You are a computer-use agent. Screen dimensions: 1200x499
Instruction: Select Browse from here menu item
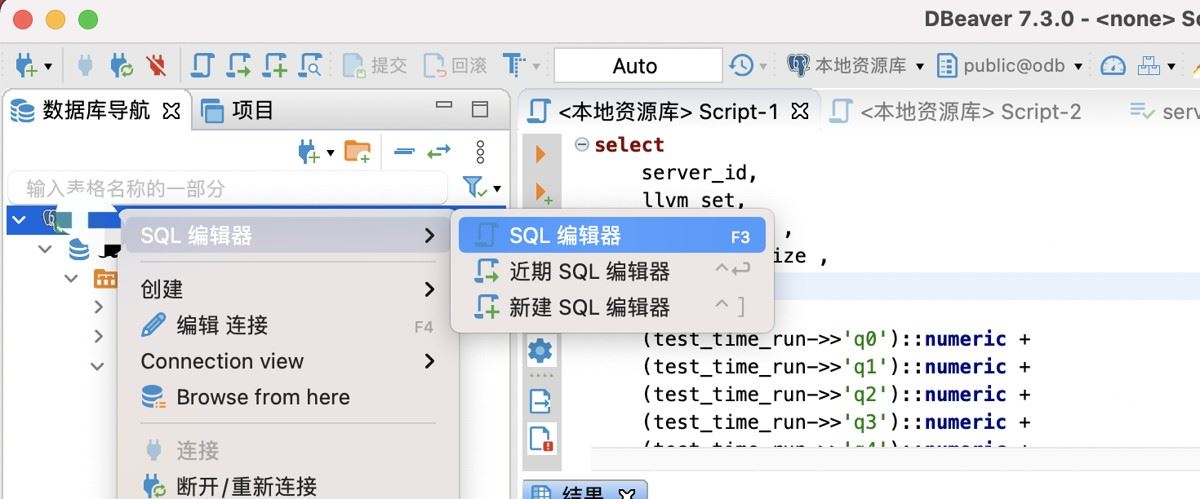click(x=287, y=397)
